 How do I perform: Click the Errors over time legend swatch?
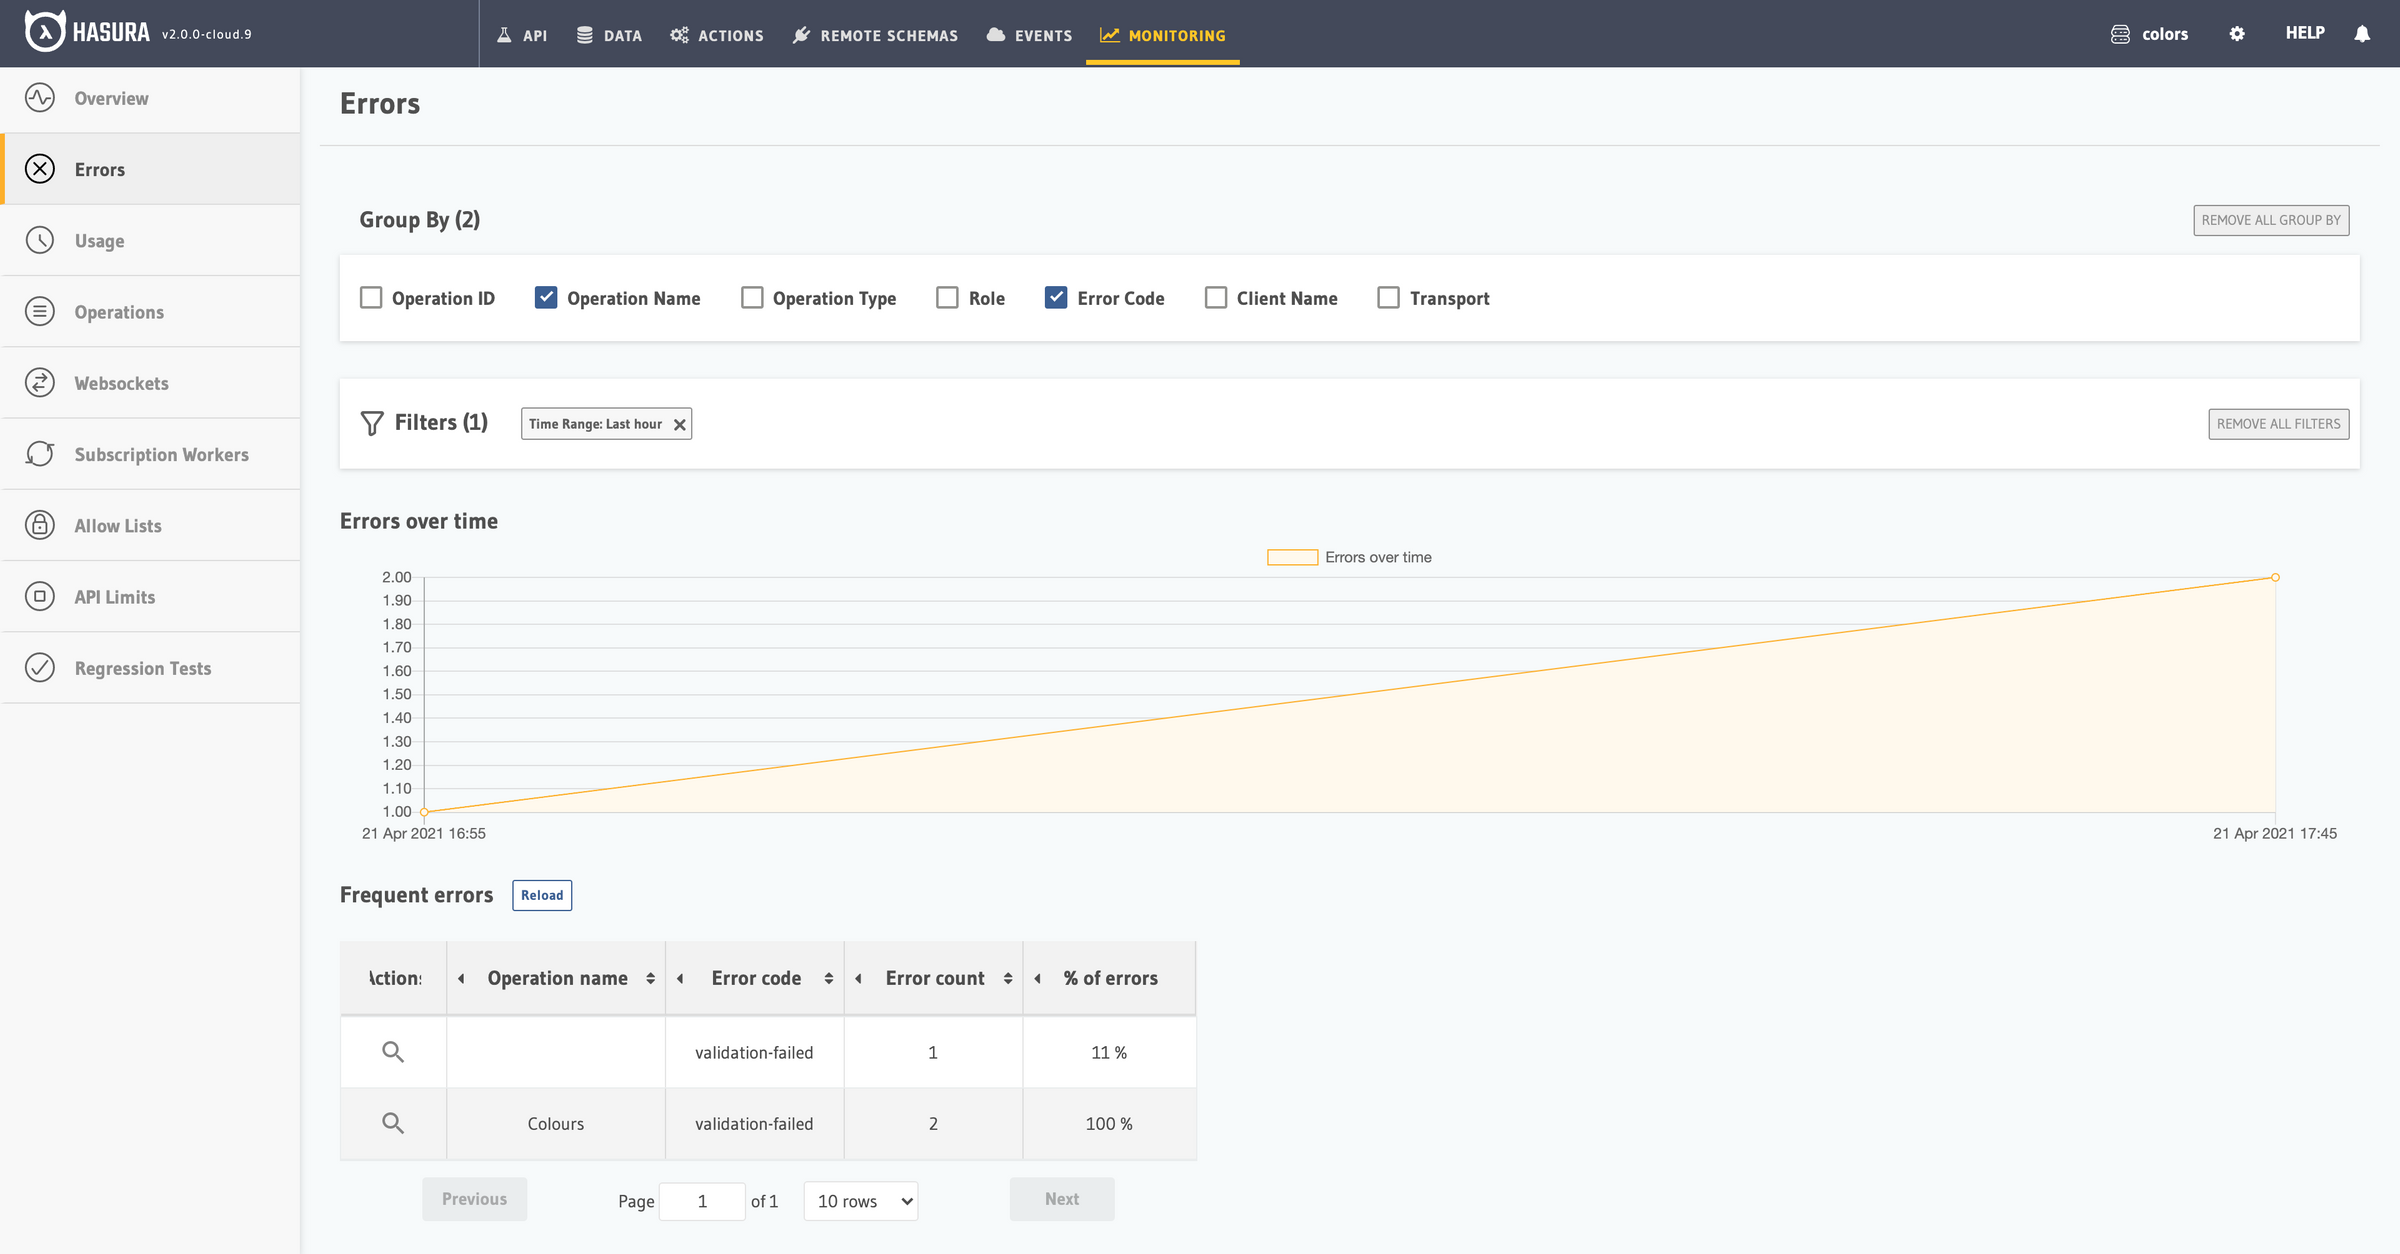[1291, 556]
